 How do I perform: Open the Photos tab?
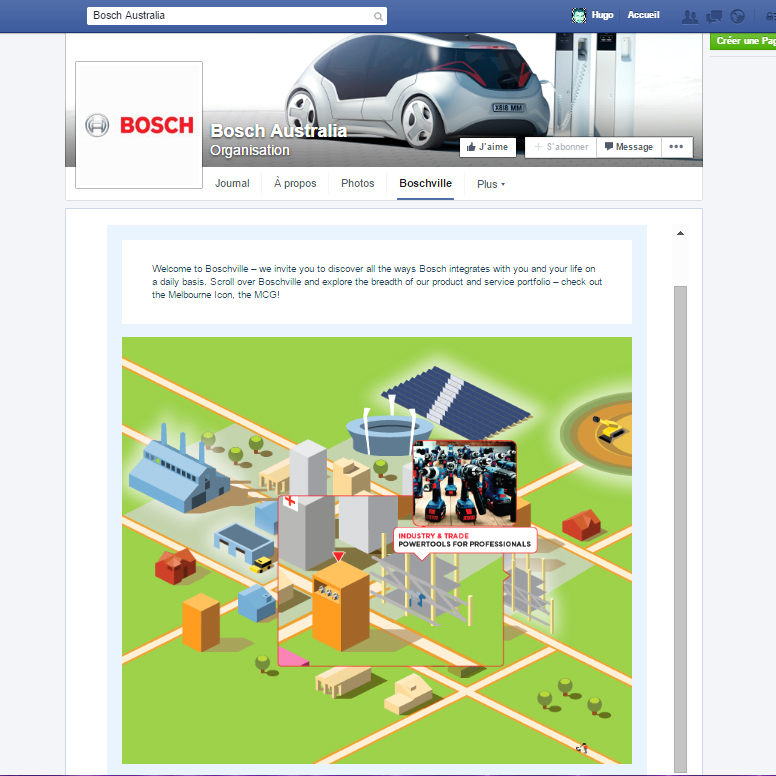357,183
